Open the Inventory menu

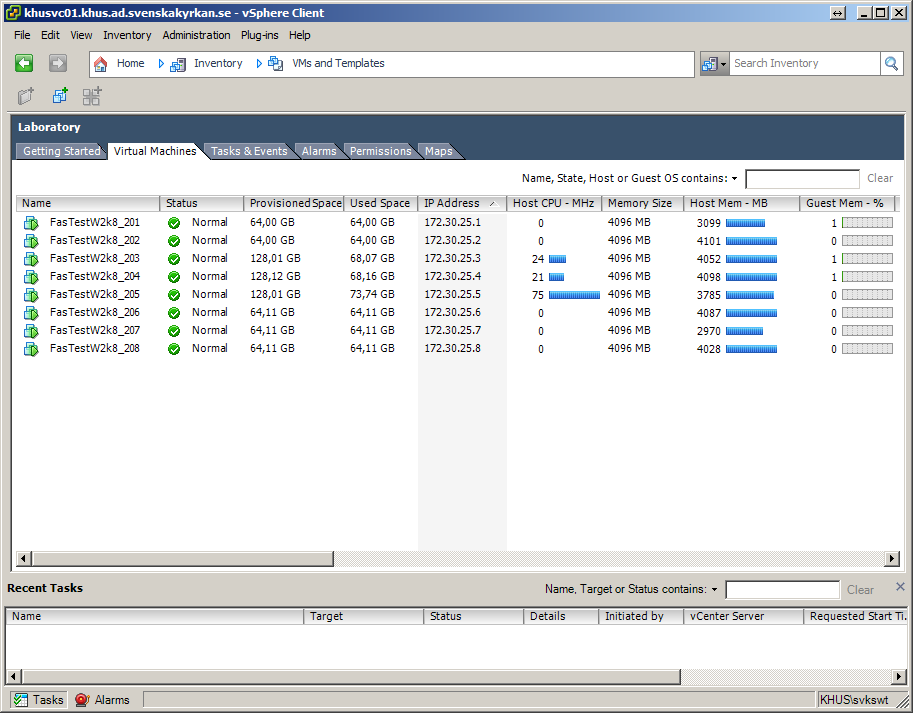pyautogui.click(x=127, y=35)
